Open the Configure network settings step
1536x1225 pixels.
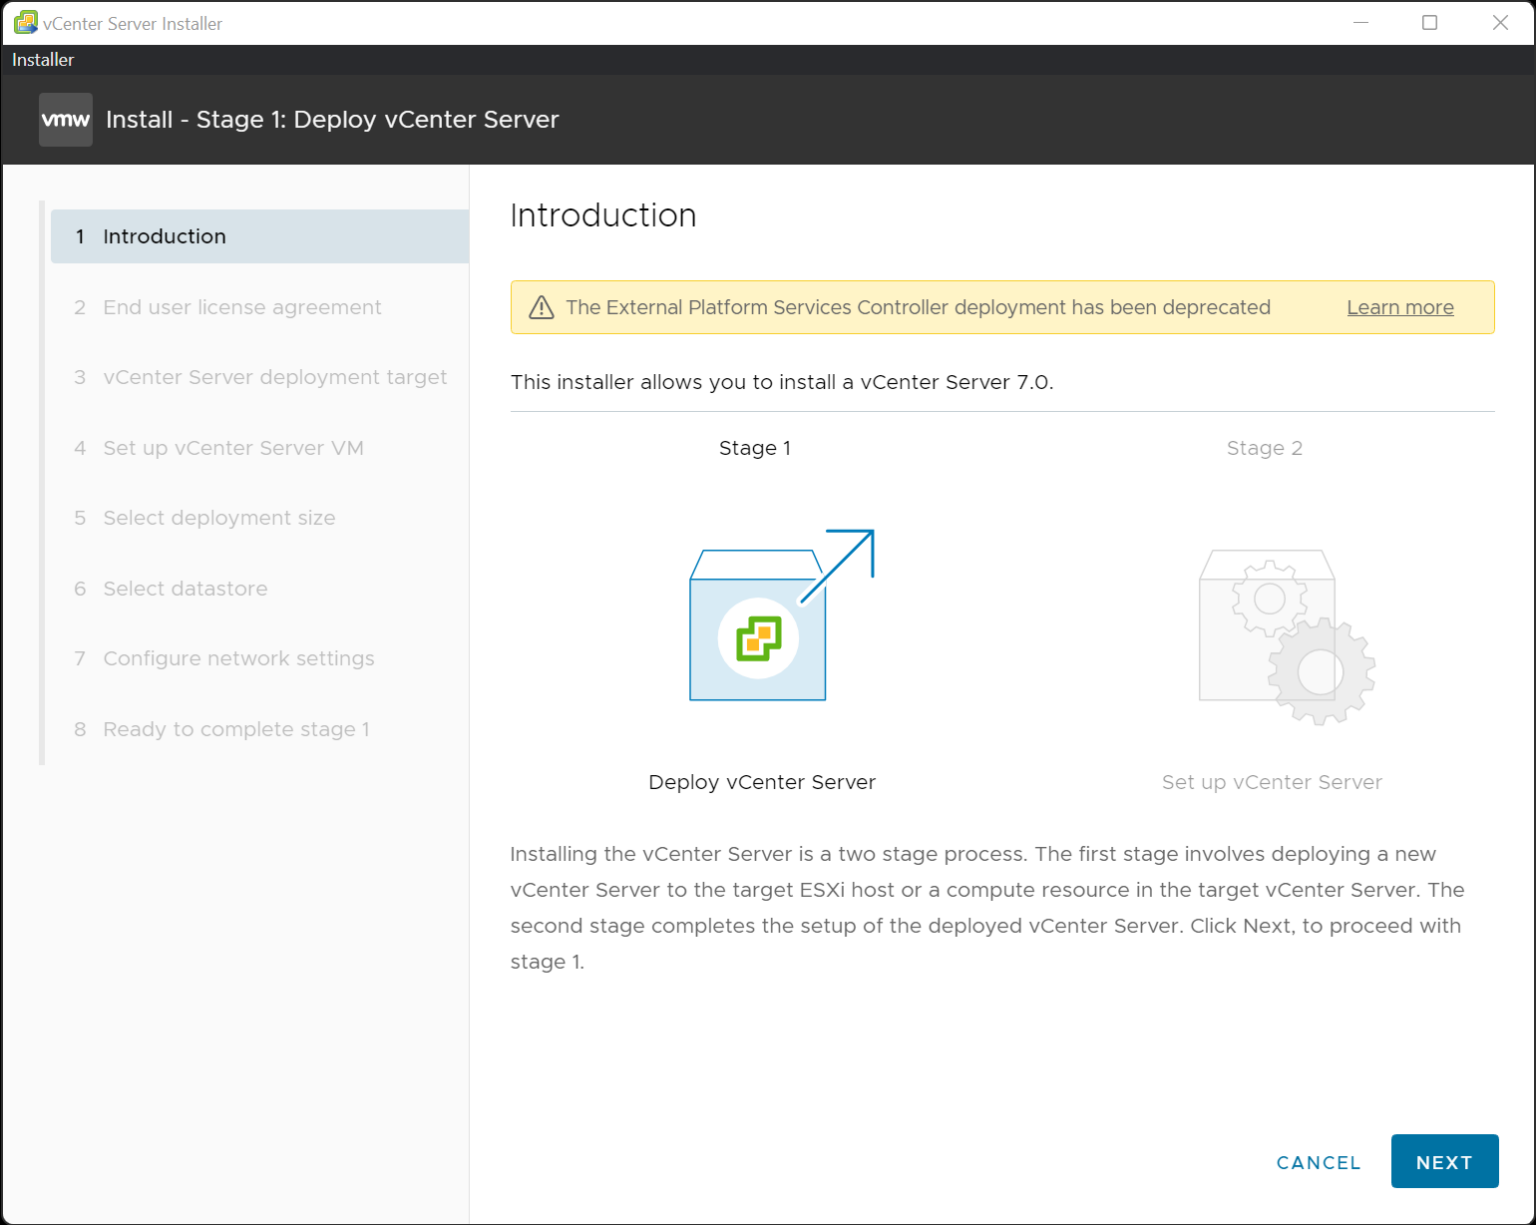coord(238,658)
